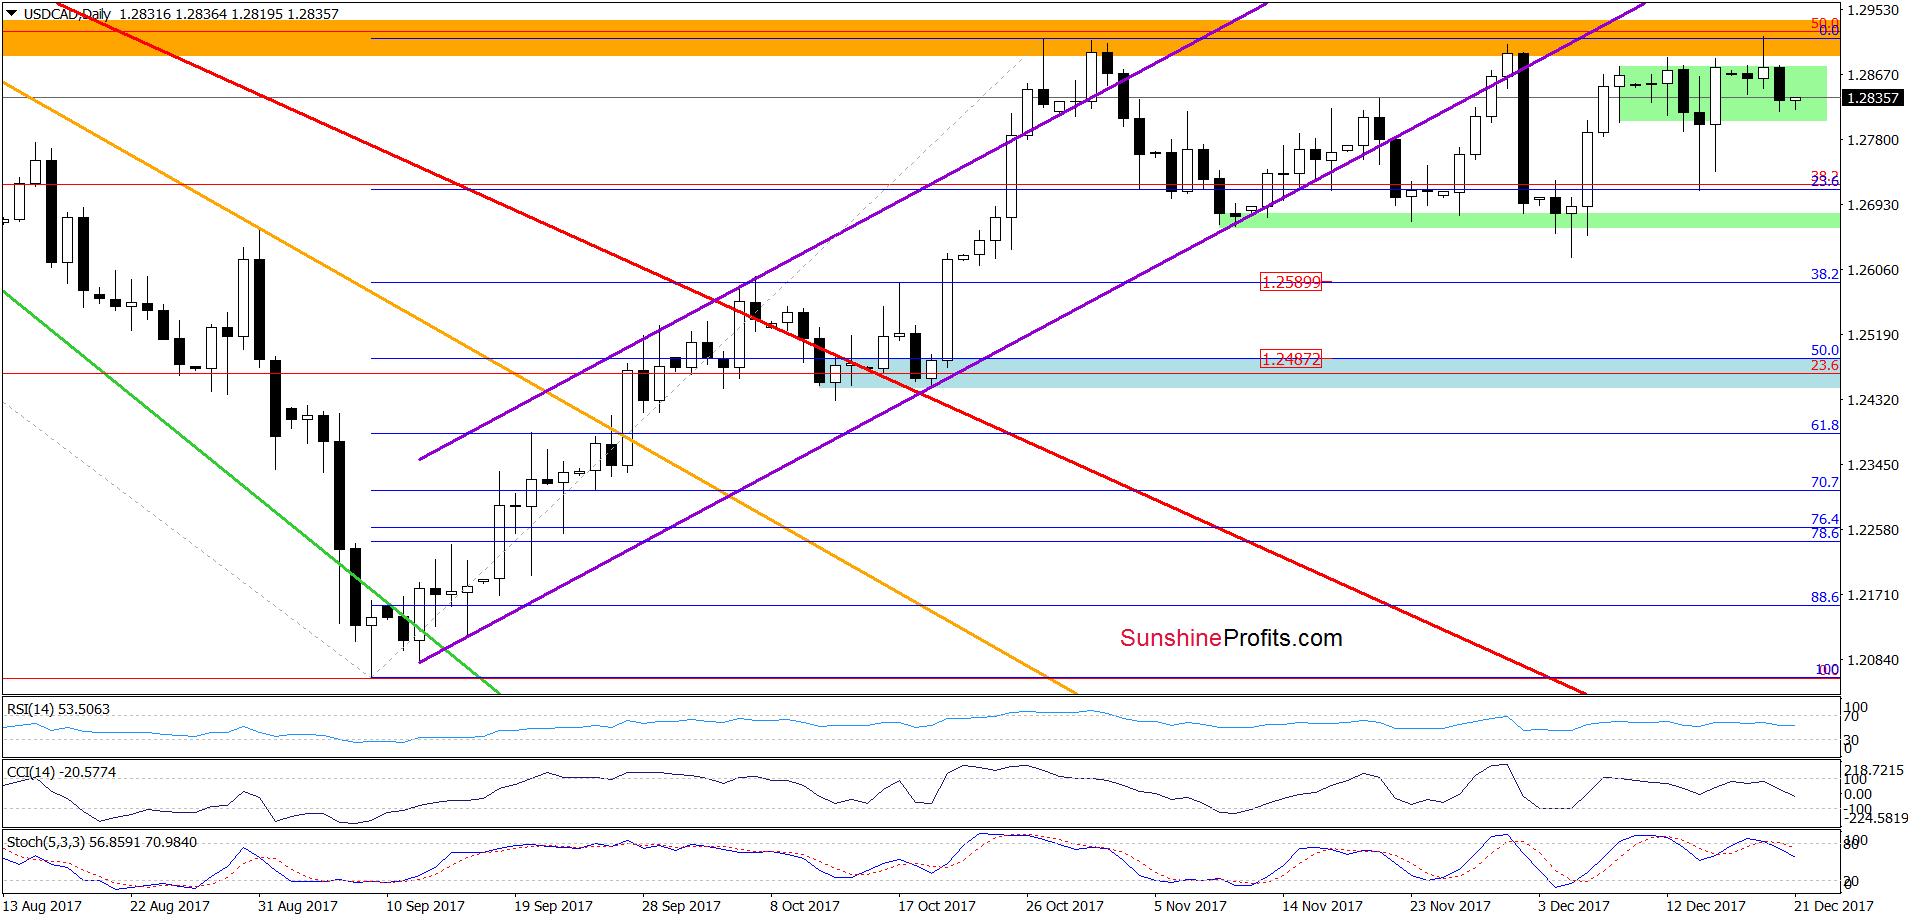The width and height of the screenshot is (1908, 920).
Task: Select the USDCAD,Daily chart title
Action: tap(67, 14)
